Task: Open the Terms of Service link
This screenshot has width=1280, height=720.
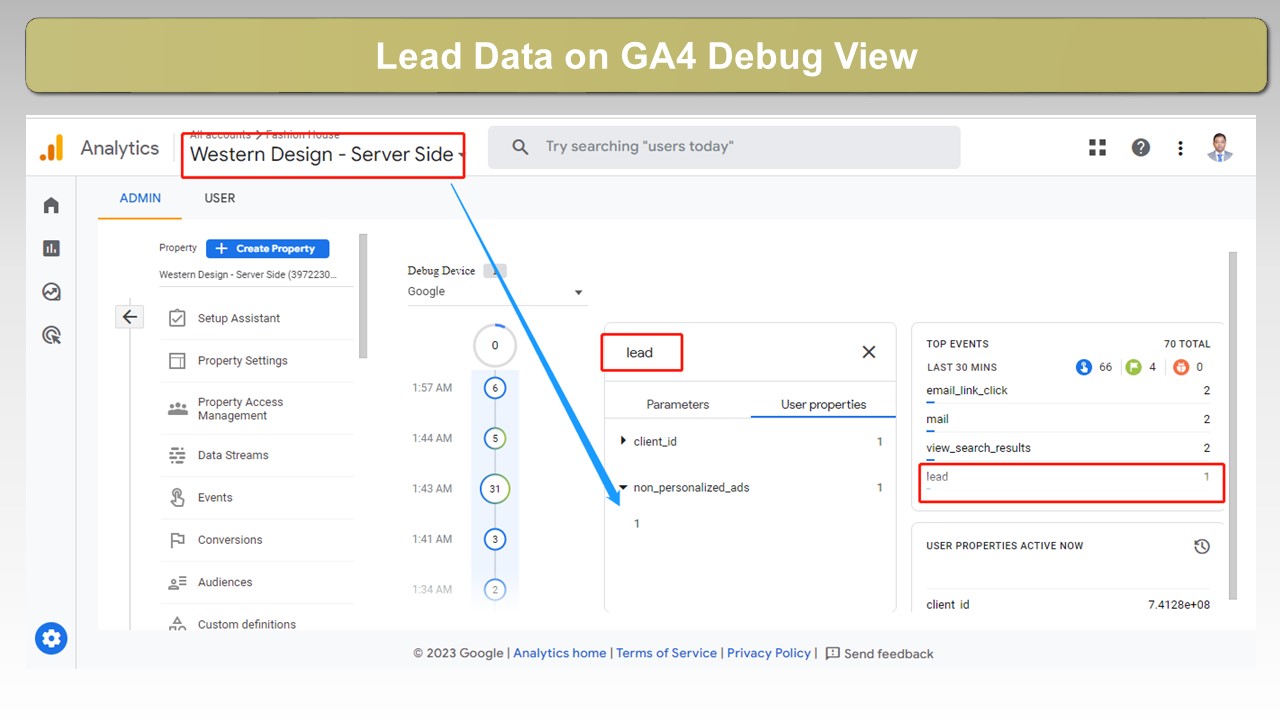Action: point(666,653)
